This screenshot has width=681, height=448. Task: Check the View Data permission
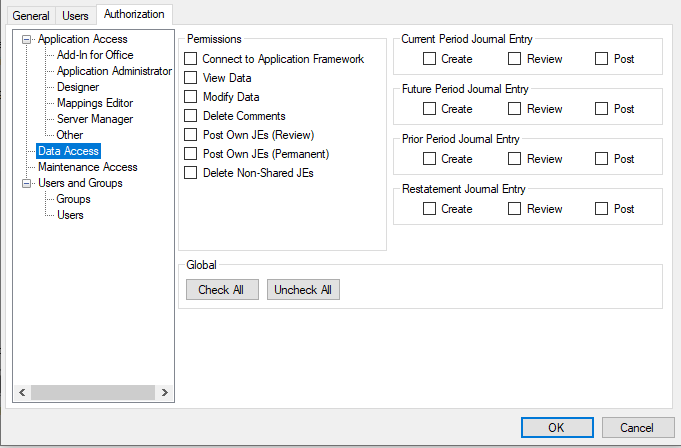point(191,78)
